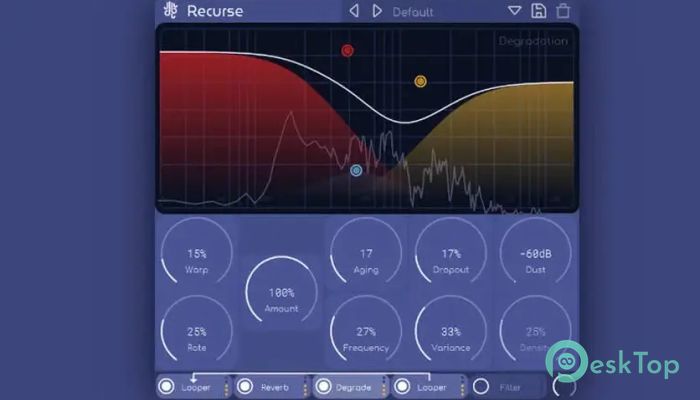Click the Recurse logo icon

(x=171, y=12)
